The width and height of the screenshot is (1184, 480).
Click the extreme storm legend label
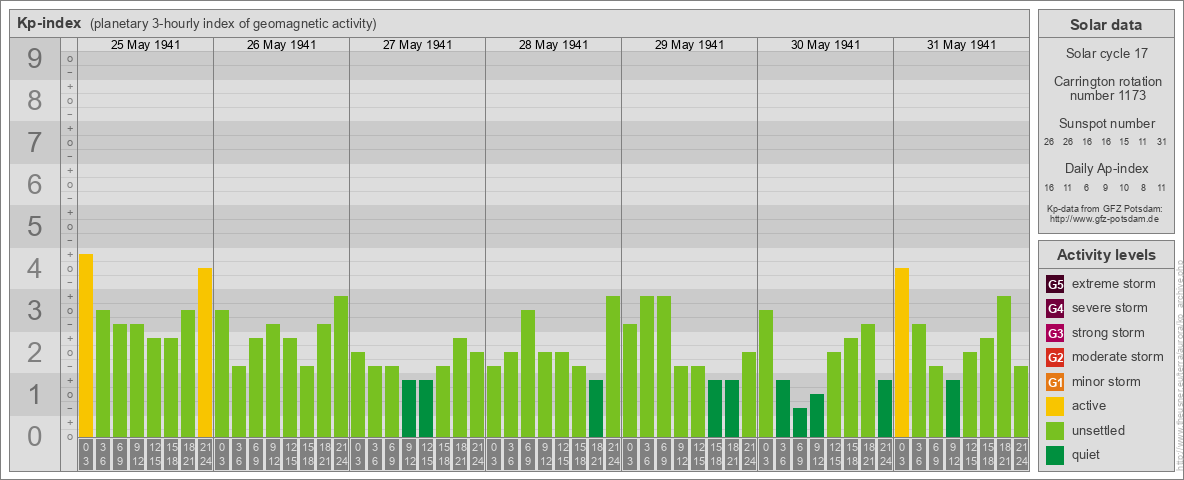pos(1114,284)
